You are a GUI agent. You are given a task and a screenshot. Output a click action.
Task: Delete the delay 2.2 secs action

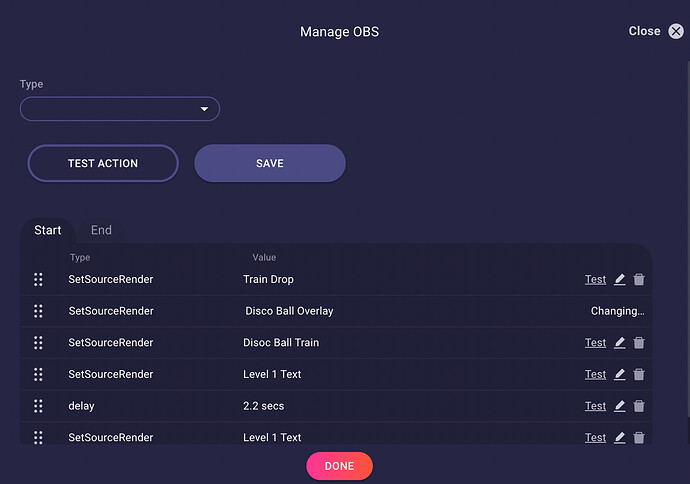coord(639,406)
